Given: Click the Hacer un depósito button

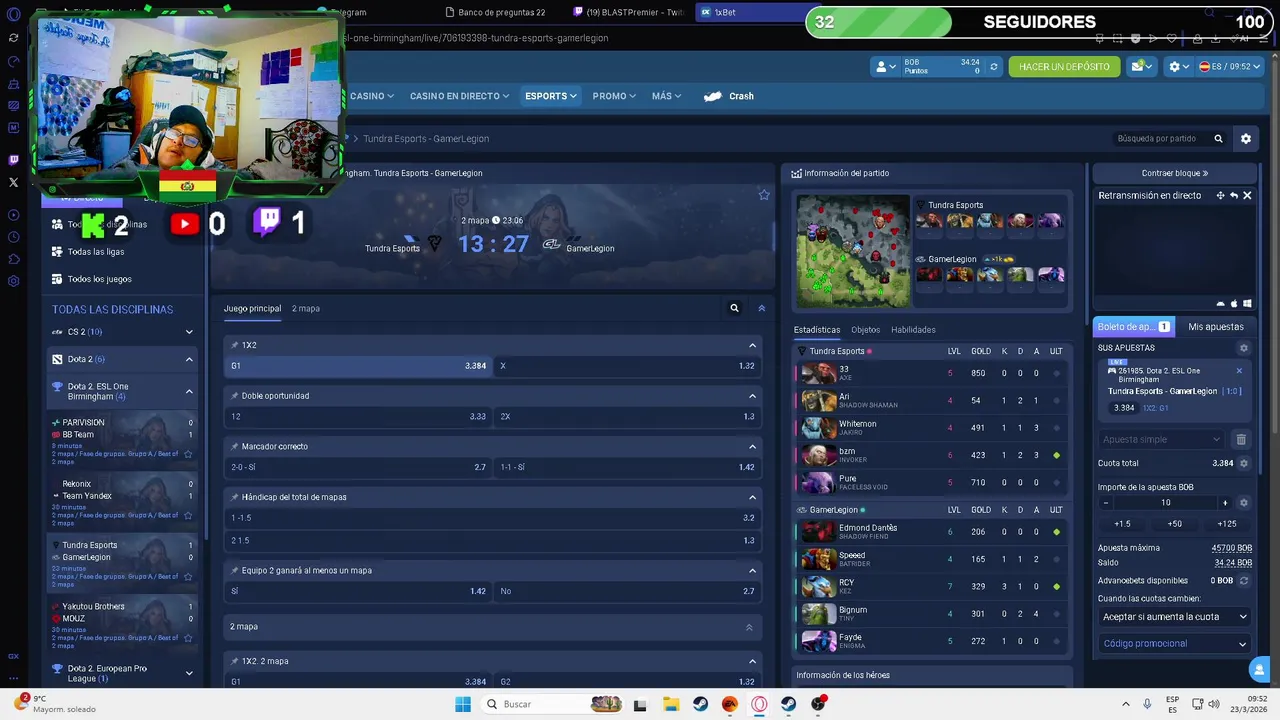Looking at the screenshot, I should [1064, 67].
